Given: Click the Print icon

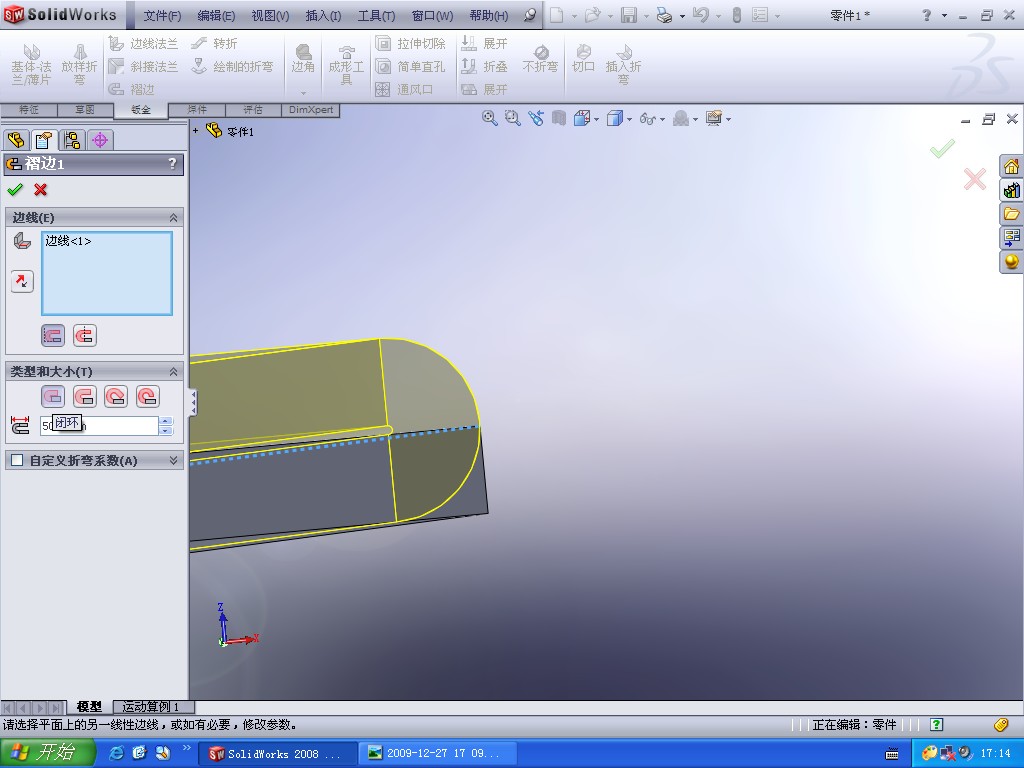Looking at the screenshot, I should pos(664,15).
